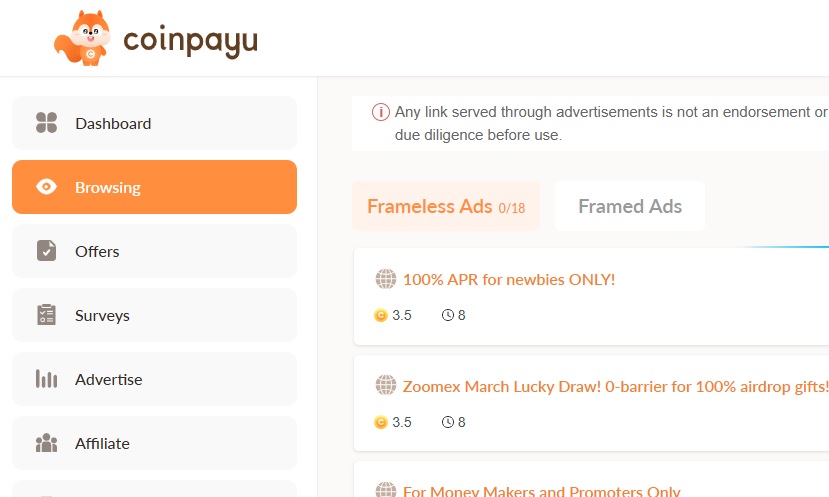Screen dimensions: 829x497
Task: Click the Dashboard four-leaf icon
Action: click(x=47, y=123)
